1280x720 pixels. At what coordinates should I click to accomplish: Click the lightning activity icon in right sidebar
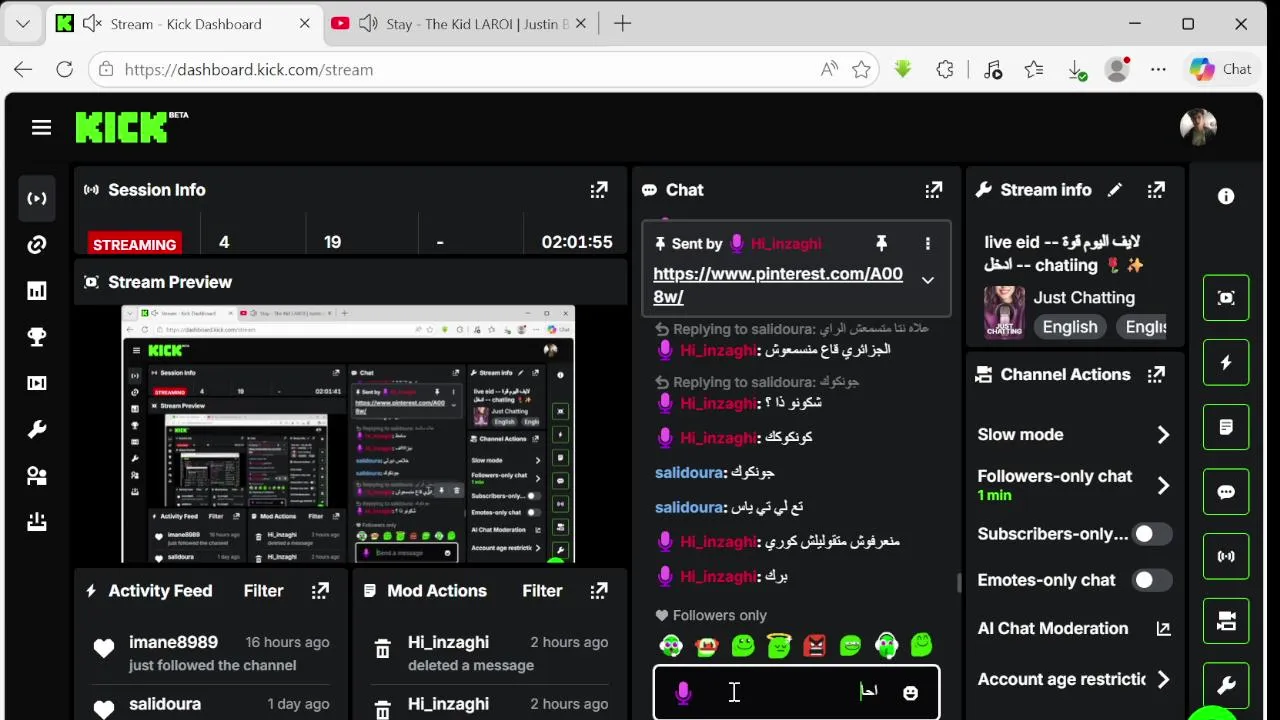point(1226,362)
